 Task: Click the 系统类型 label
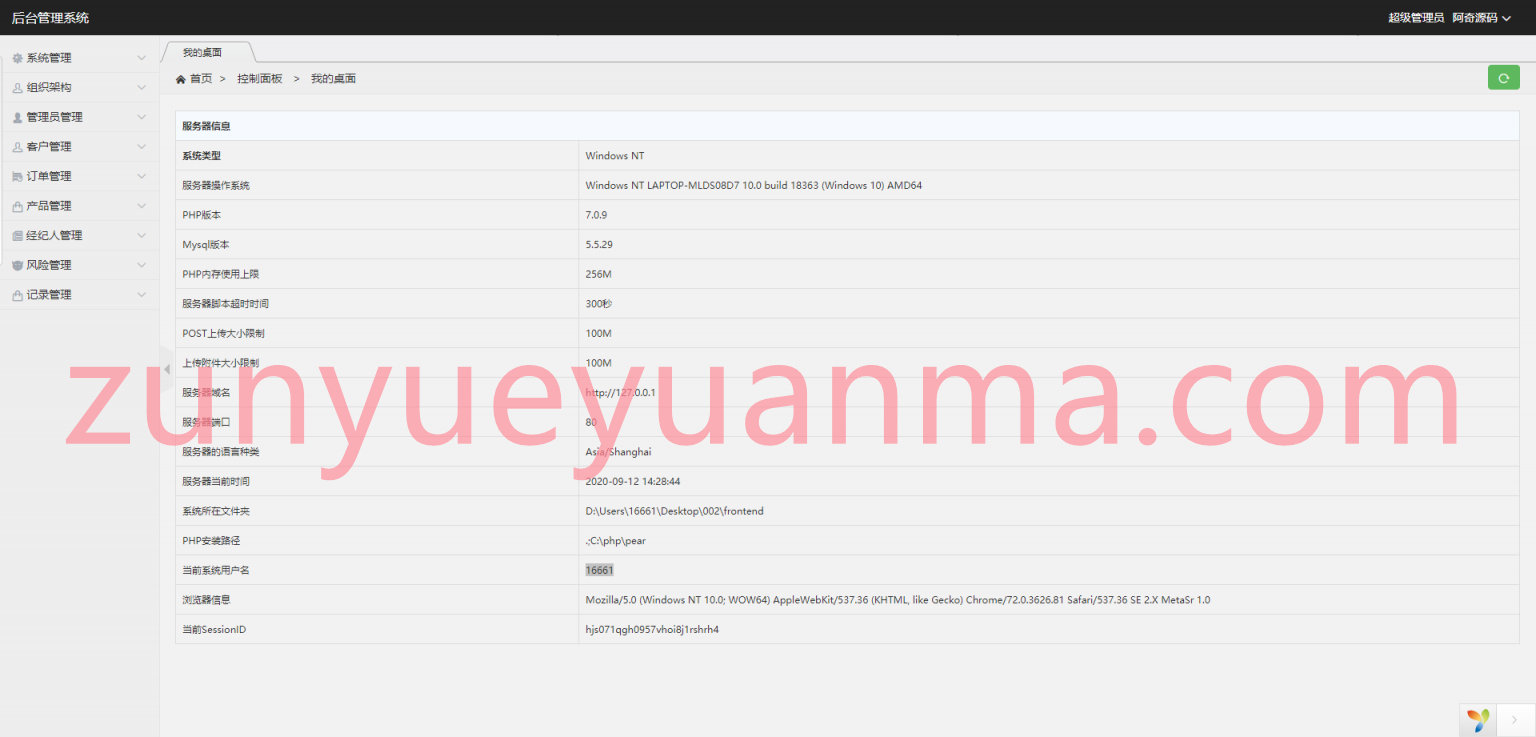(201, 156)
